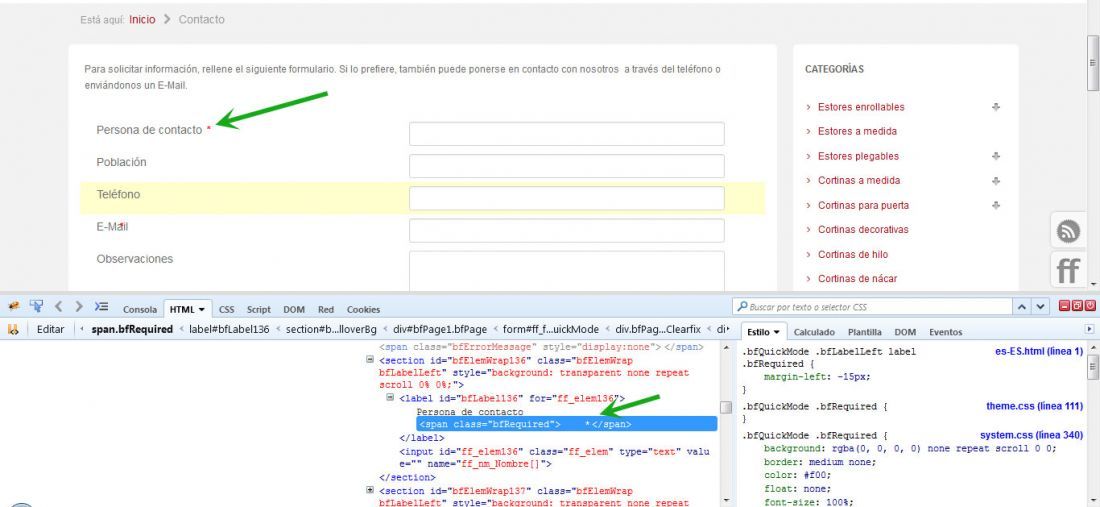Select the input ff_elem136 HTML node
This screenshot has width=1100, height=507.
coord(554,457)
